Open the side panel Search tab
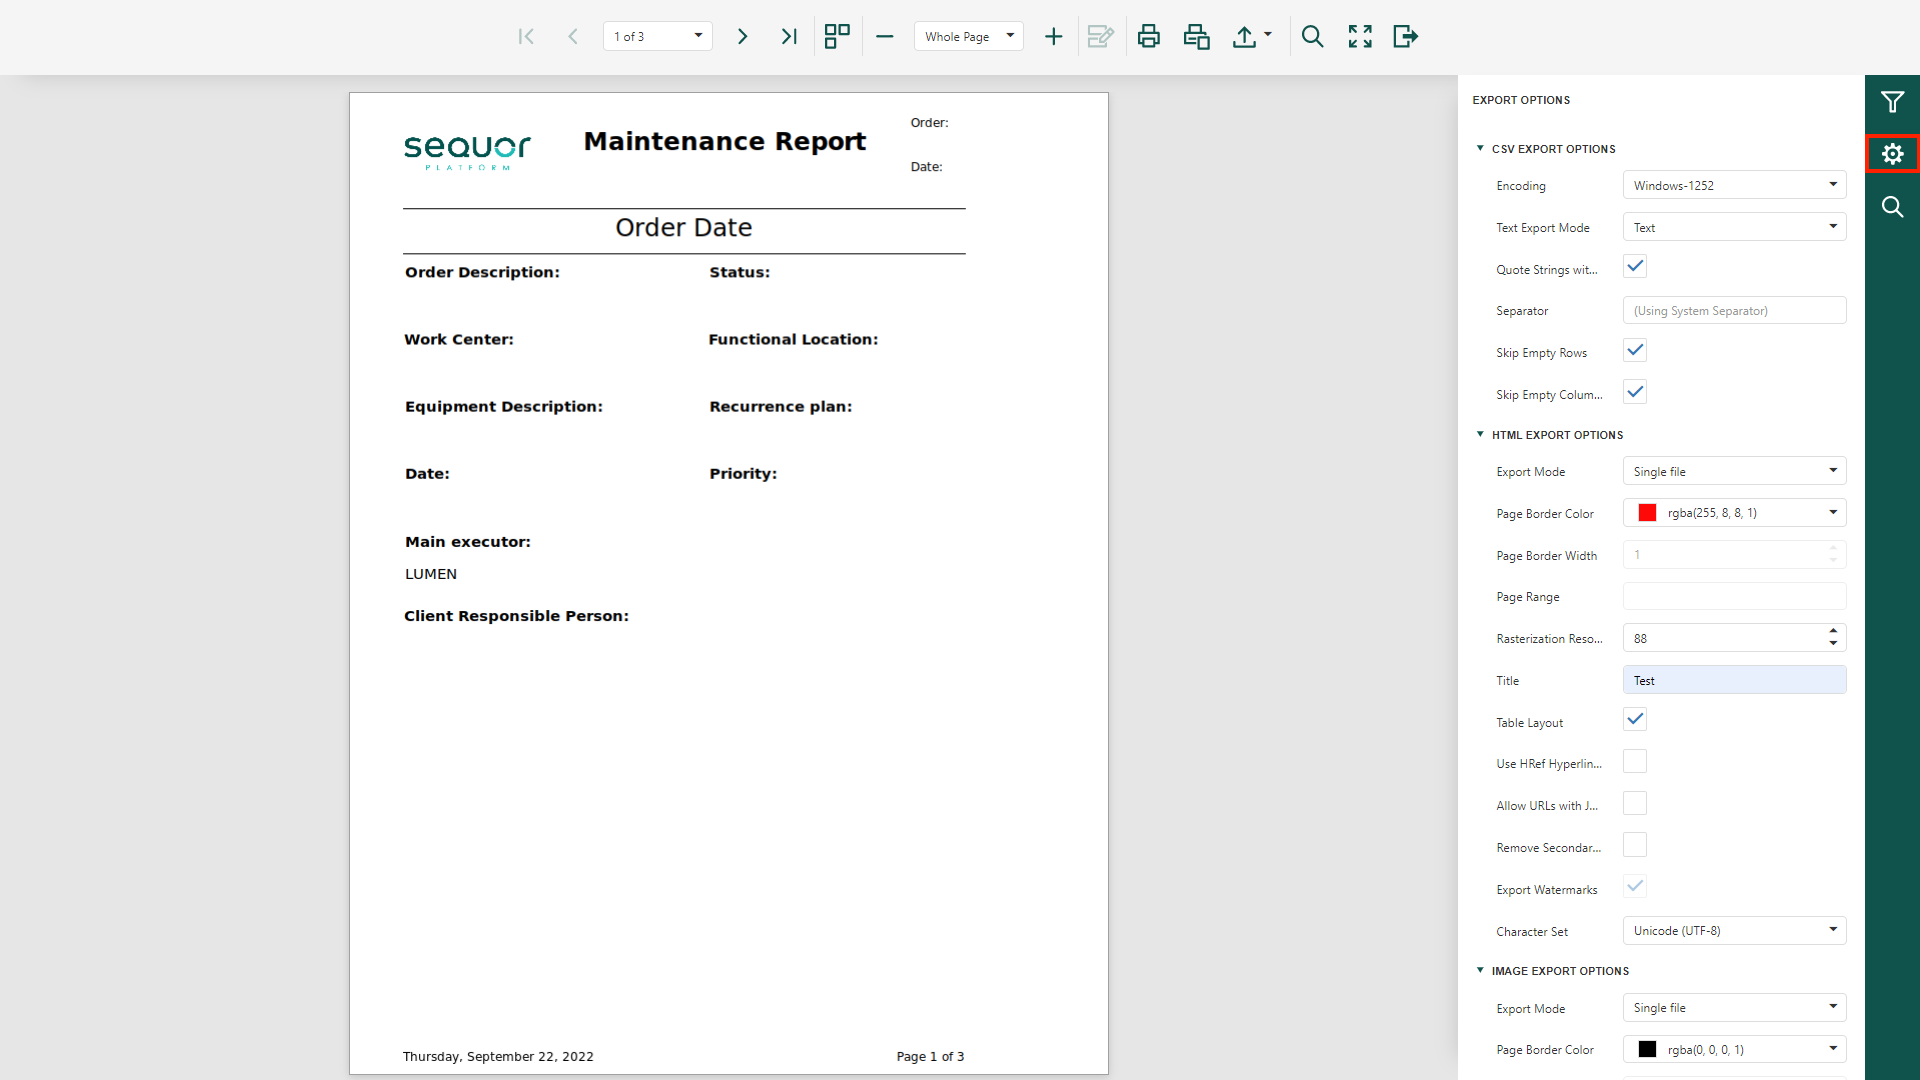 pyautogui.click(x=1892, y=207)
